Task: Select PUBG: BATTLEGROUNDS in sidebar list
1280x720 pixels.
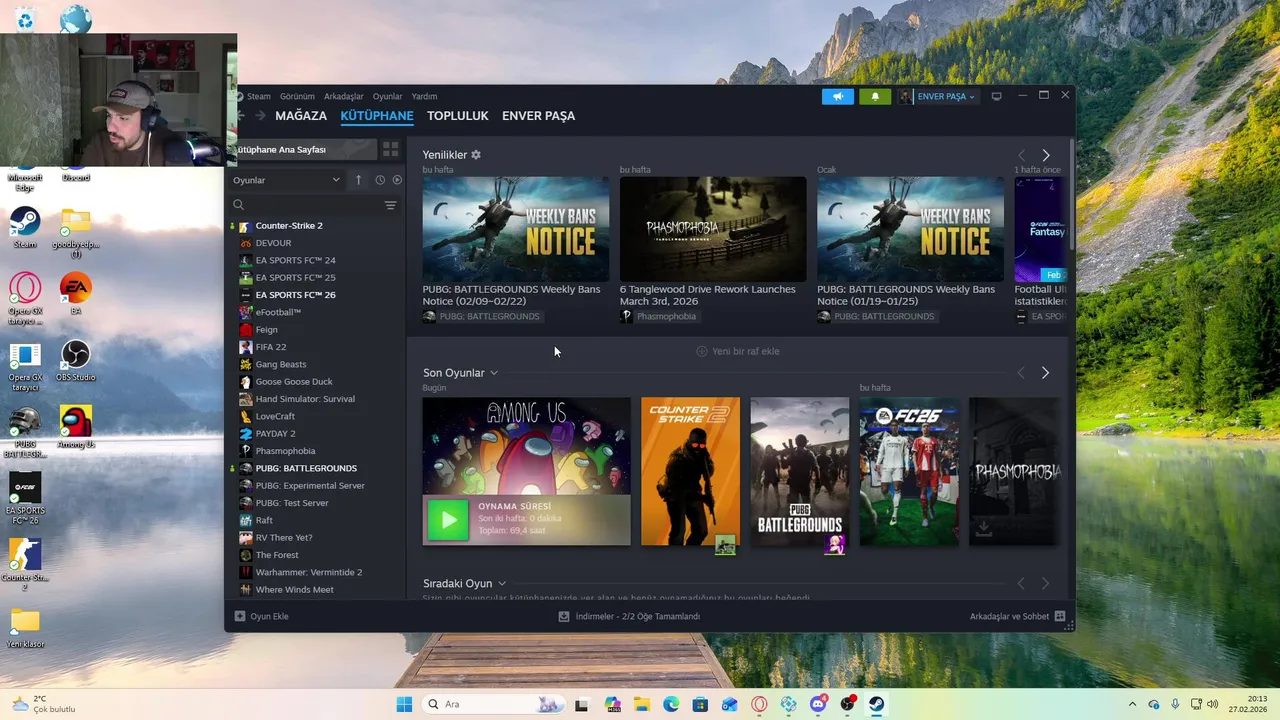Action: (x=305, y=468)
